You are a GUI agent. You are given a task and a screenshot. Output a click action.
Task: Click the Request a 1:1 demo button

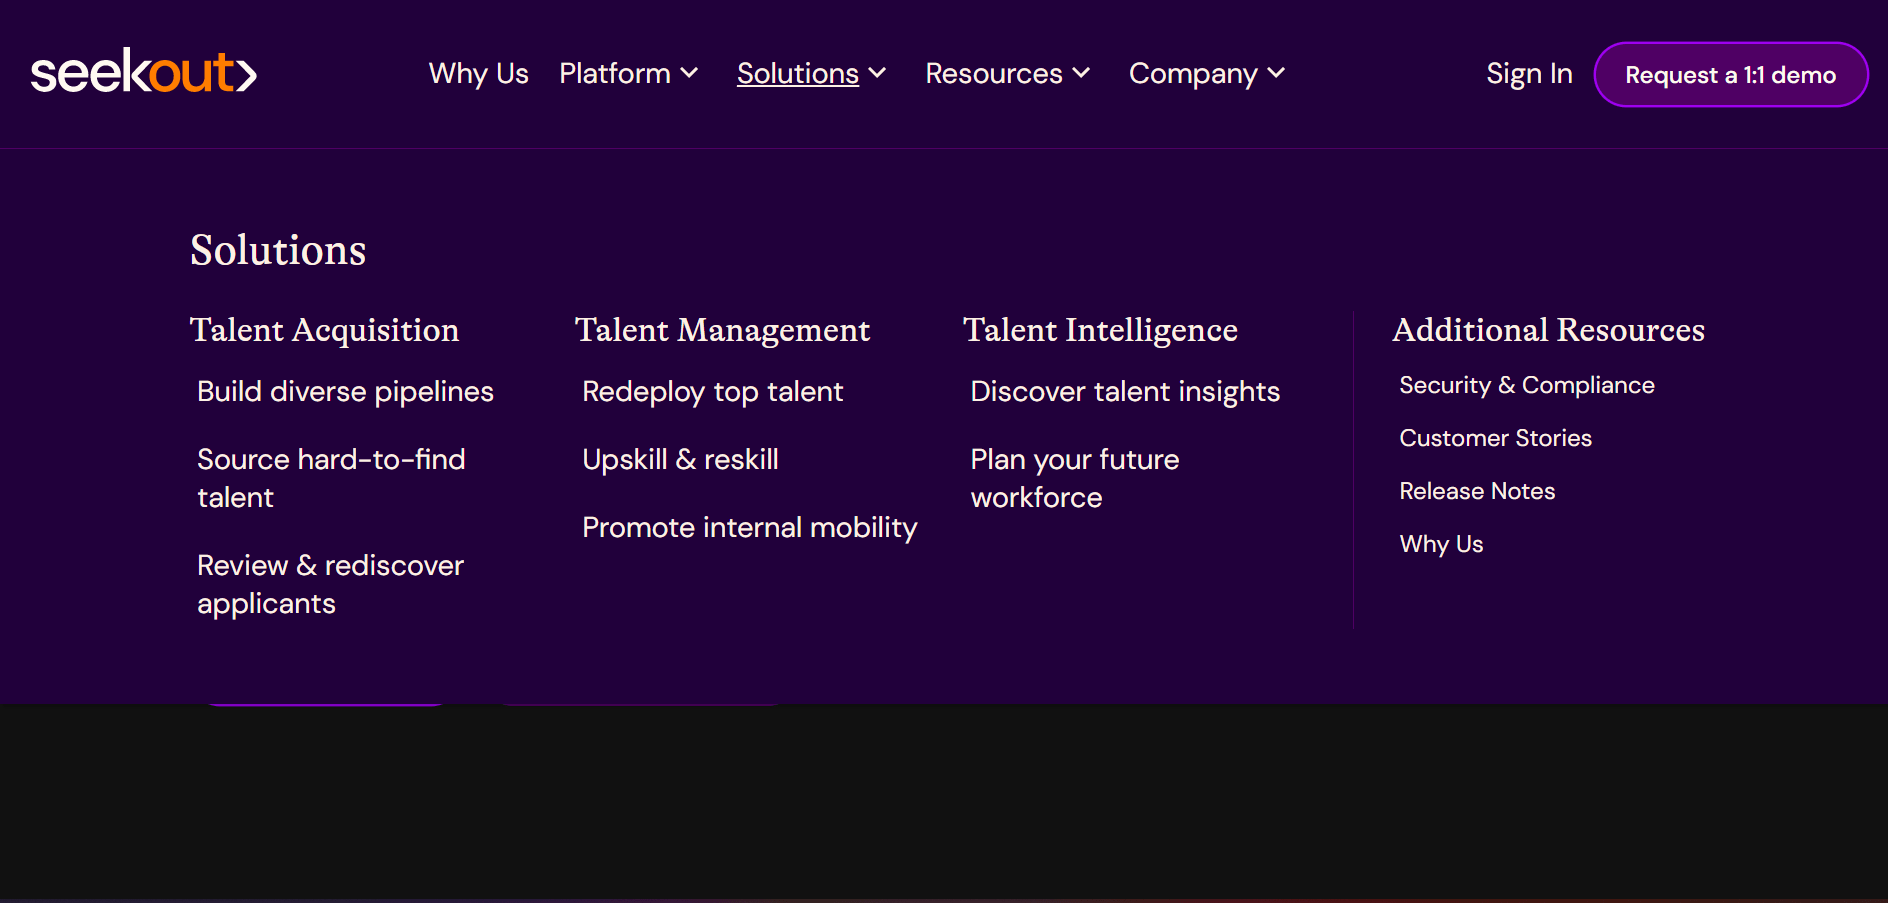pos(1730,74)
